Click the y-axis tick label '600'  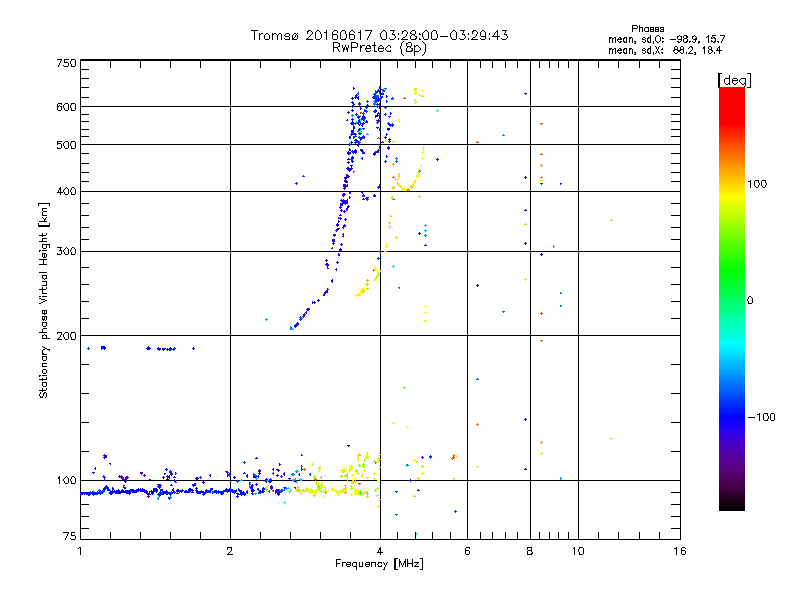[66, 107]
